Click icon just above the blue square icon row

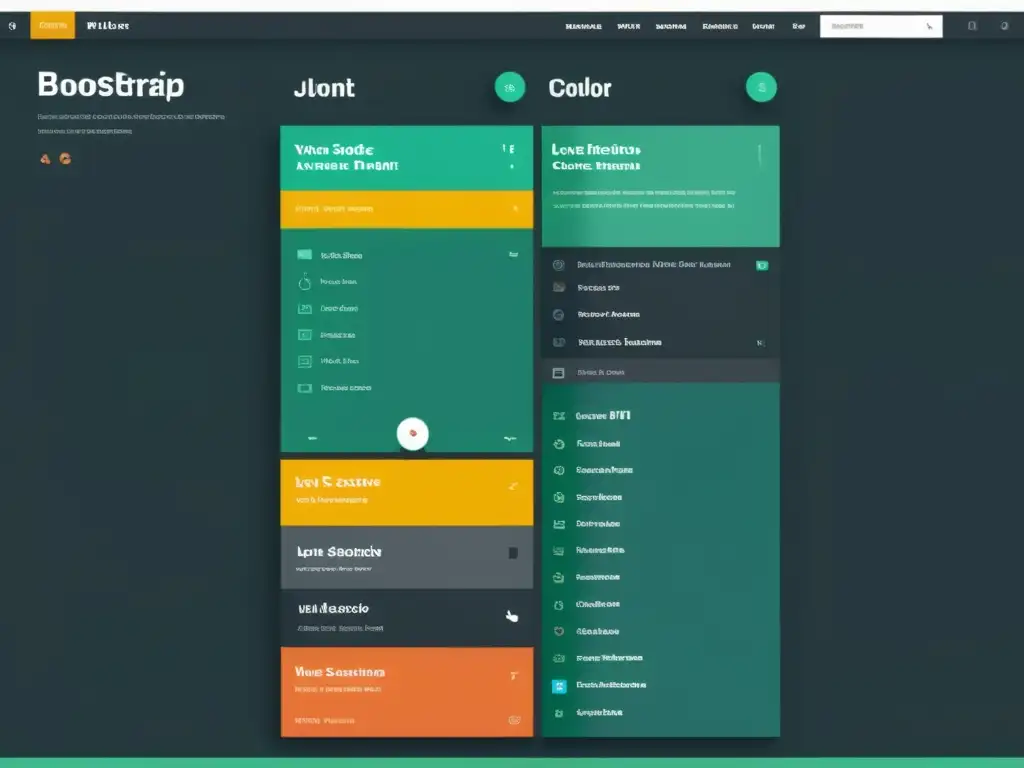click(559, 658)
